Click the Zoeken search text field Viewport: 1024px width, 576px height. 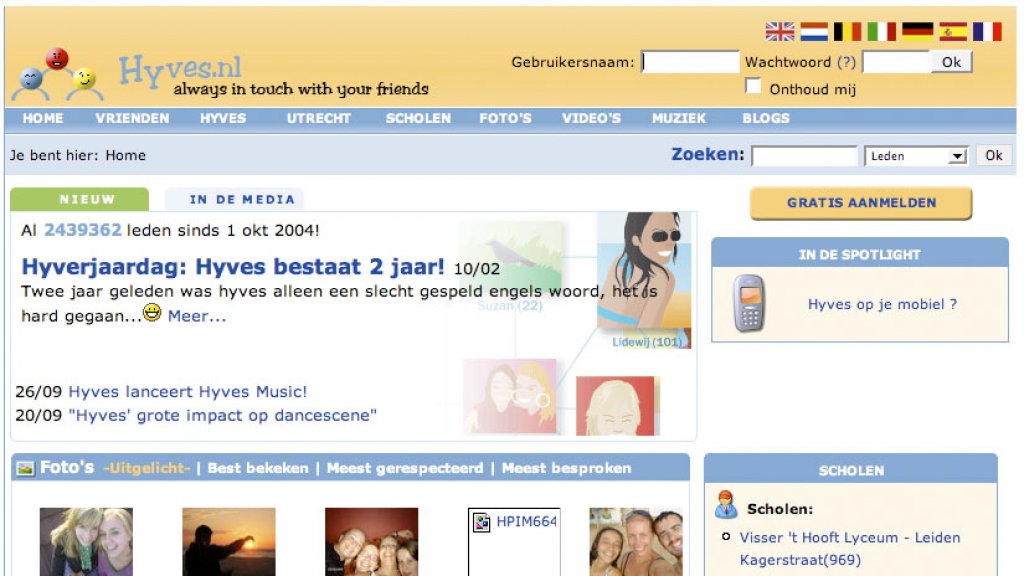click(805, 156)
